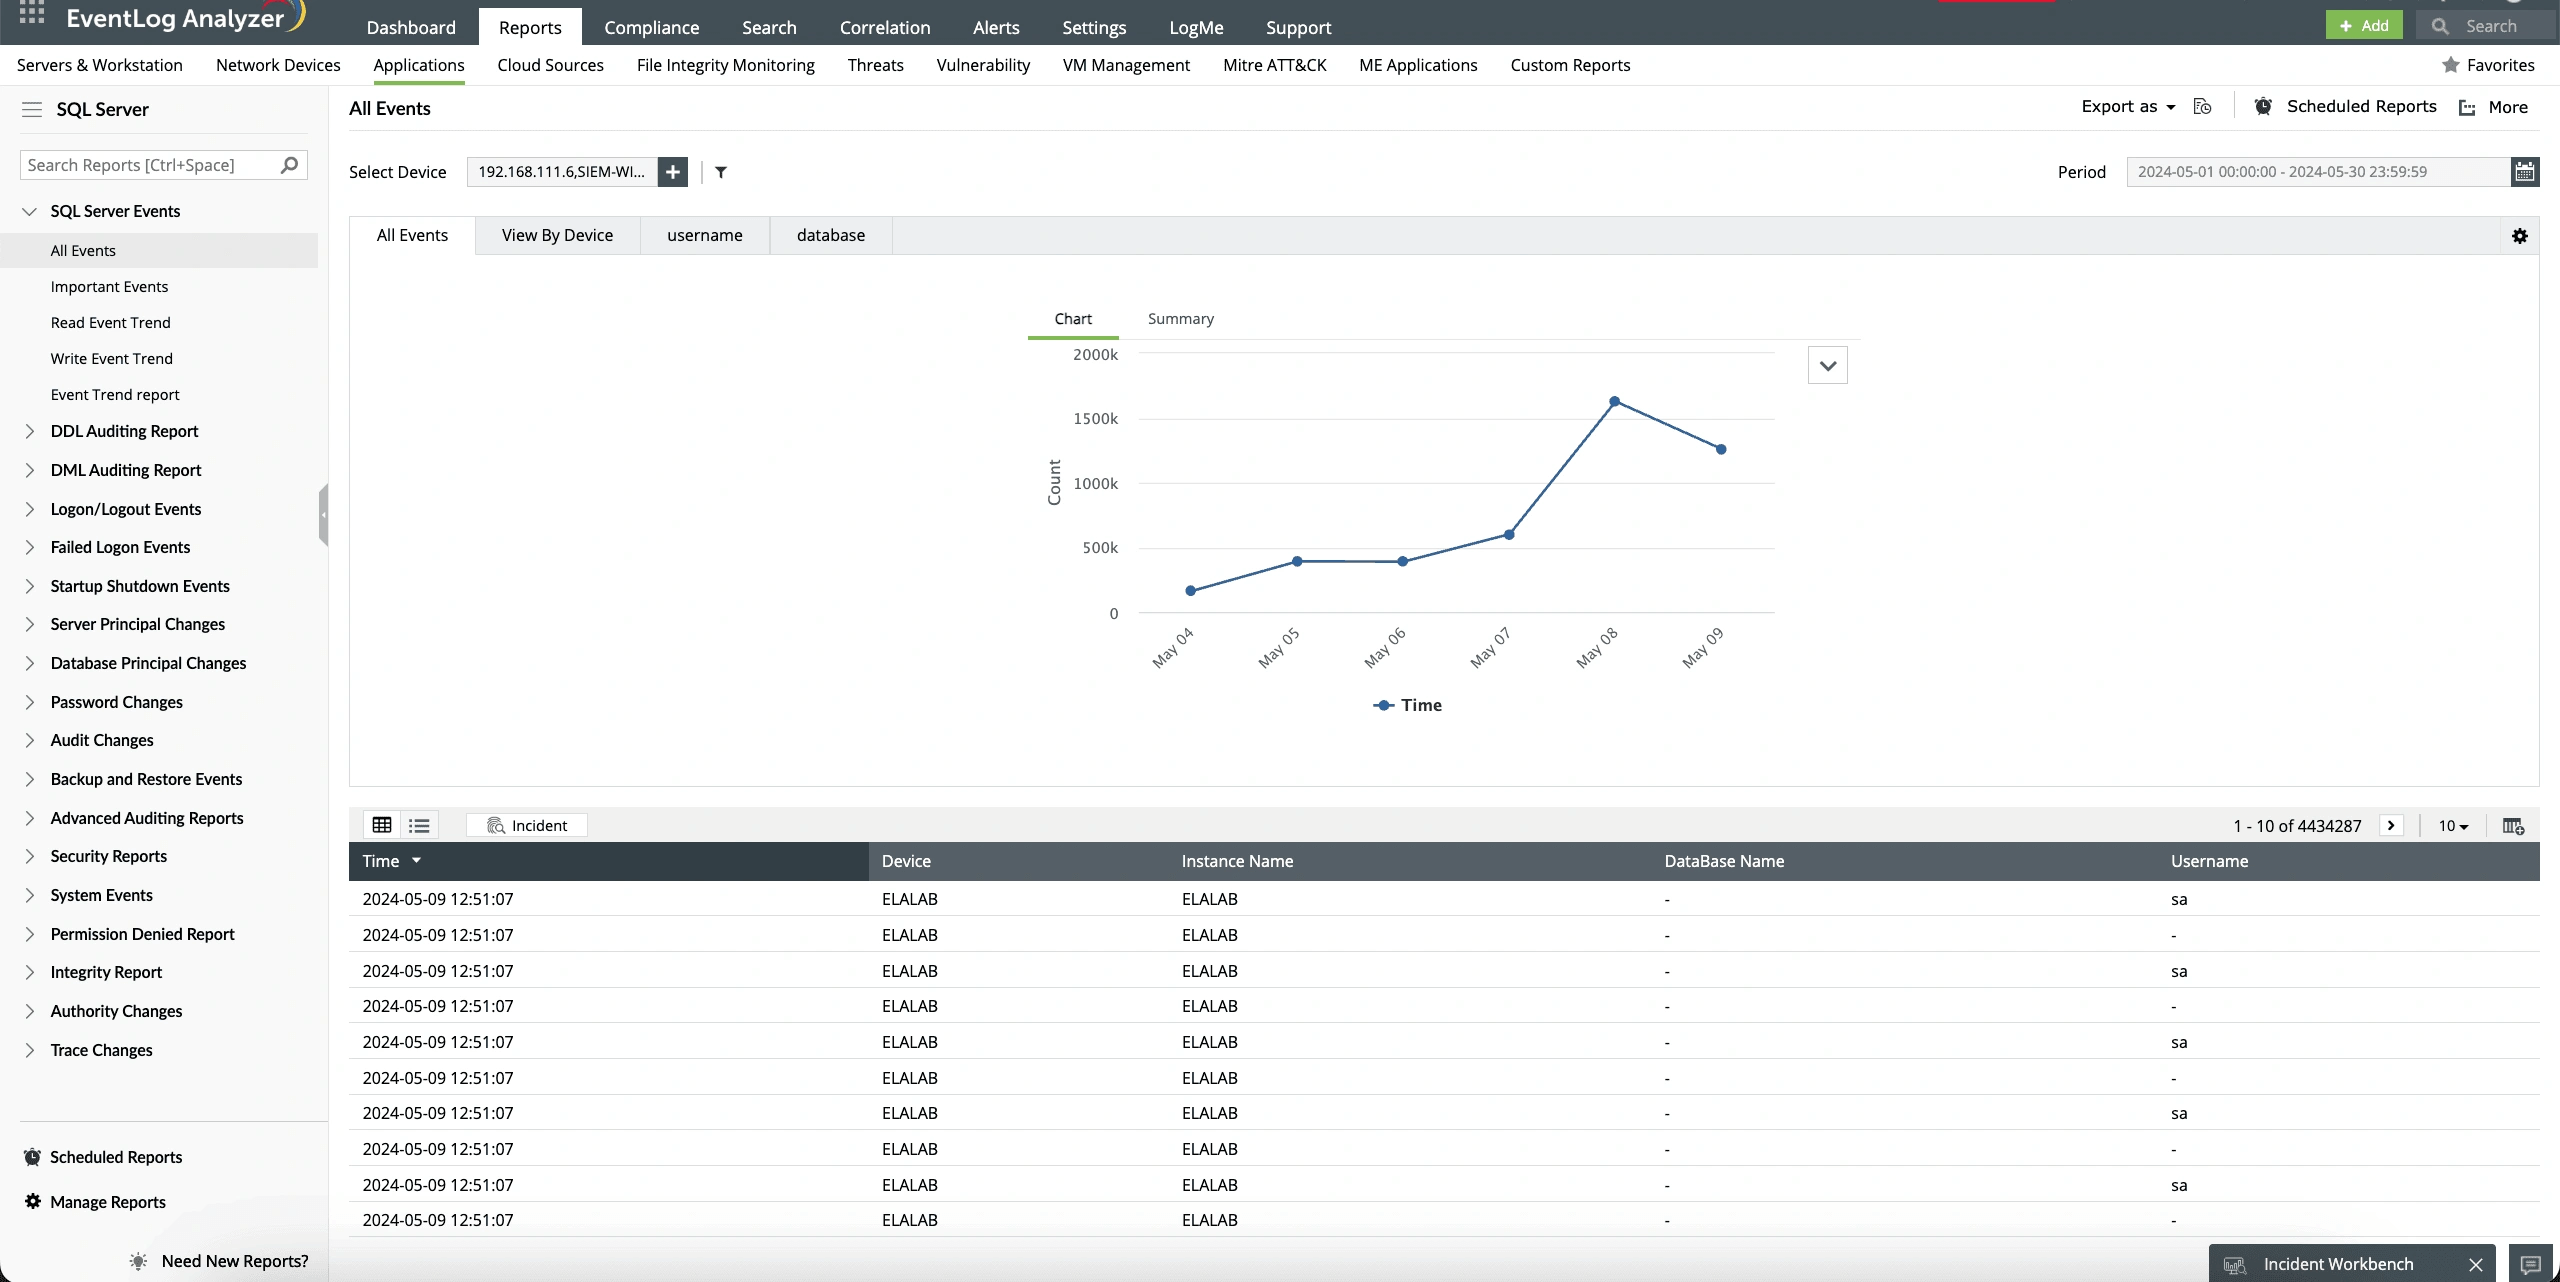This screenshot has height=1282, width=2560.
Task: Click the green Add button
Action: [x=2364, y=26]
